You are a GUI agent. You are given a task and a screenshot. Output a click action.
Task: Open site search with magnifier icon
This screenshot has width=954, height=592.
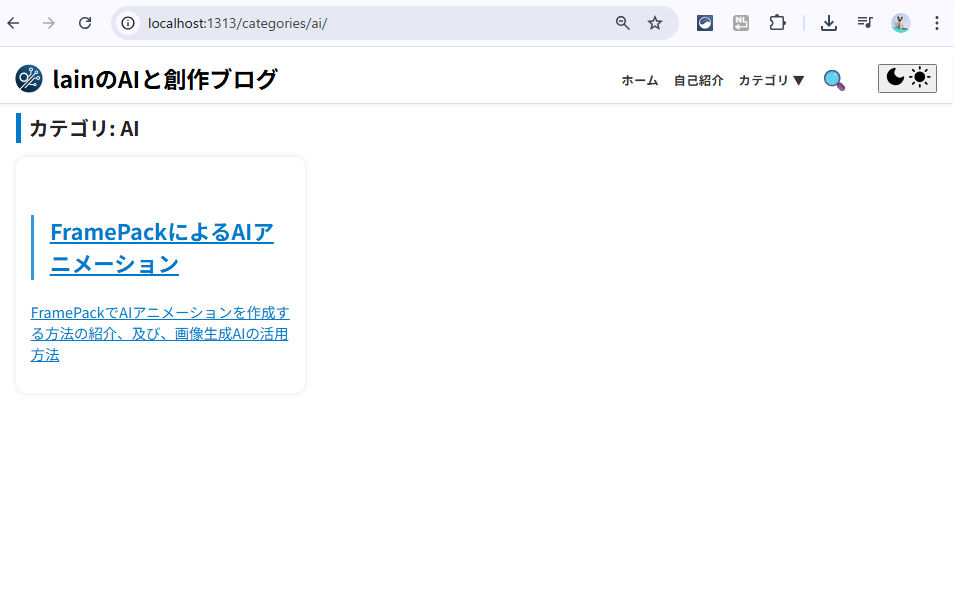coord(834,80)
